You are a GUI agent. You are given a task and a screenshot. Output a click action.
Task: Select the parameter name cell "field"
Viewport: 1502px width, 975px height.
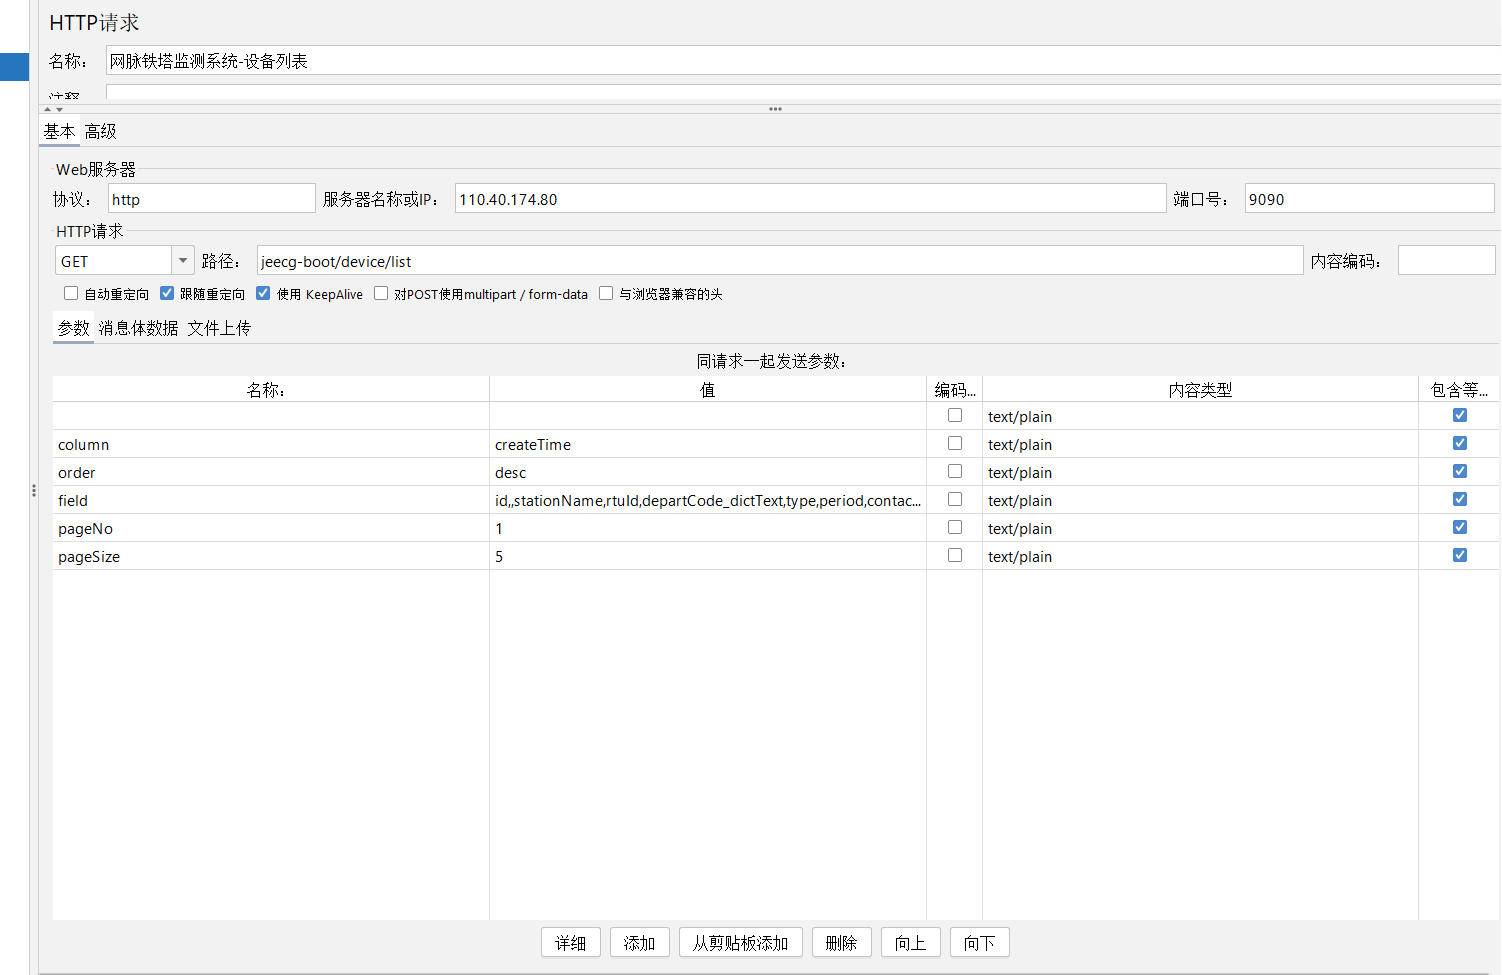271,500
